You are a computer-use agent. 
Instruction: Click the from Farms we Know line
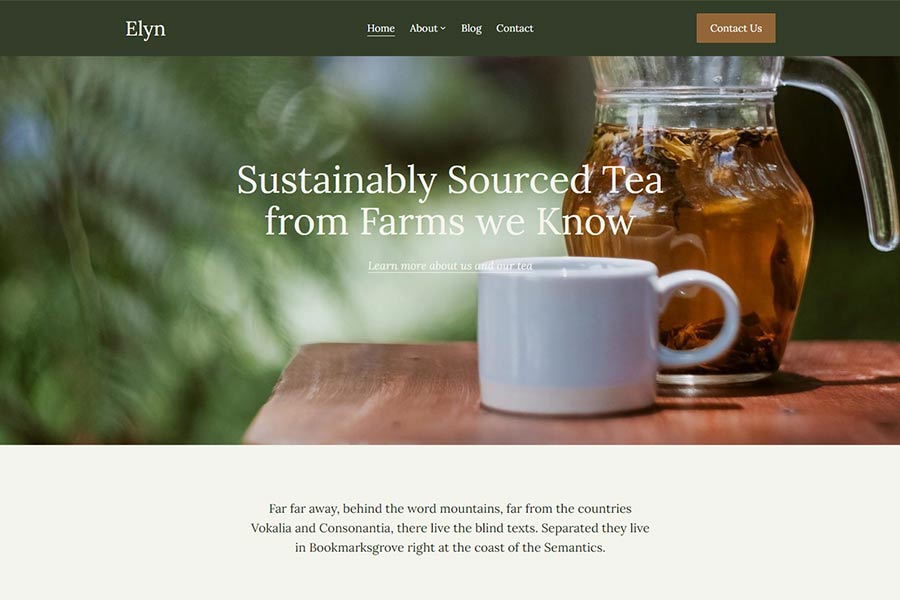450,221
